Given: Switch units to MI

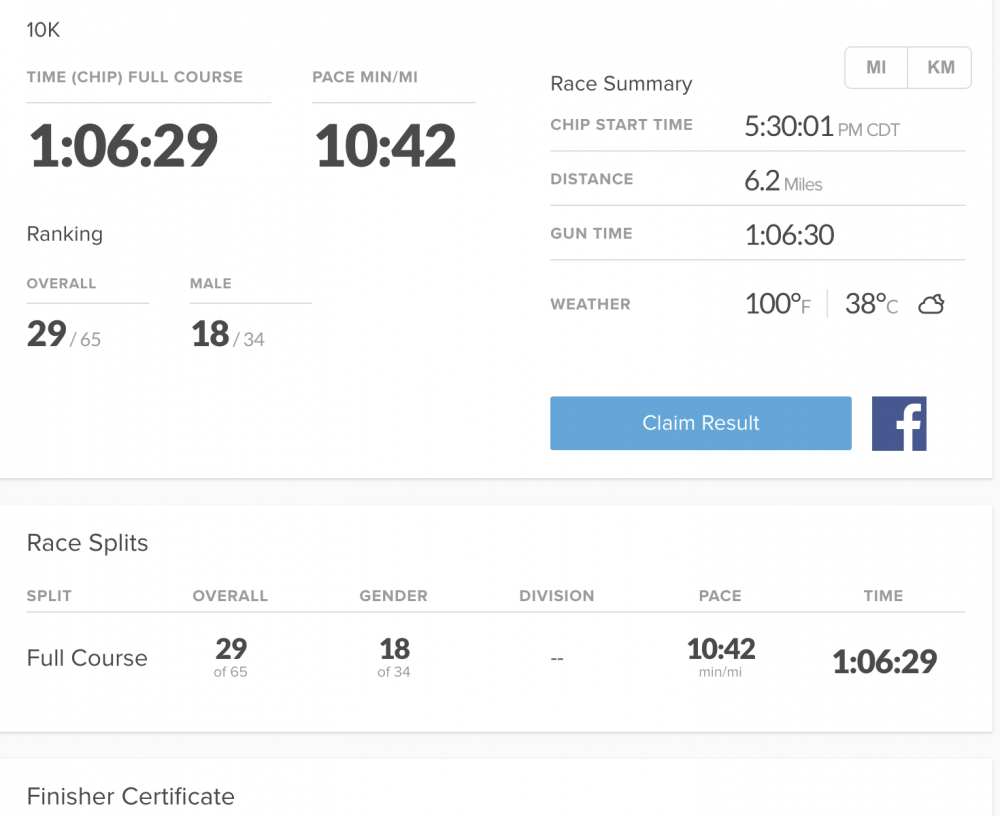Looking at the screenshot, I should tap(876, 68).
